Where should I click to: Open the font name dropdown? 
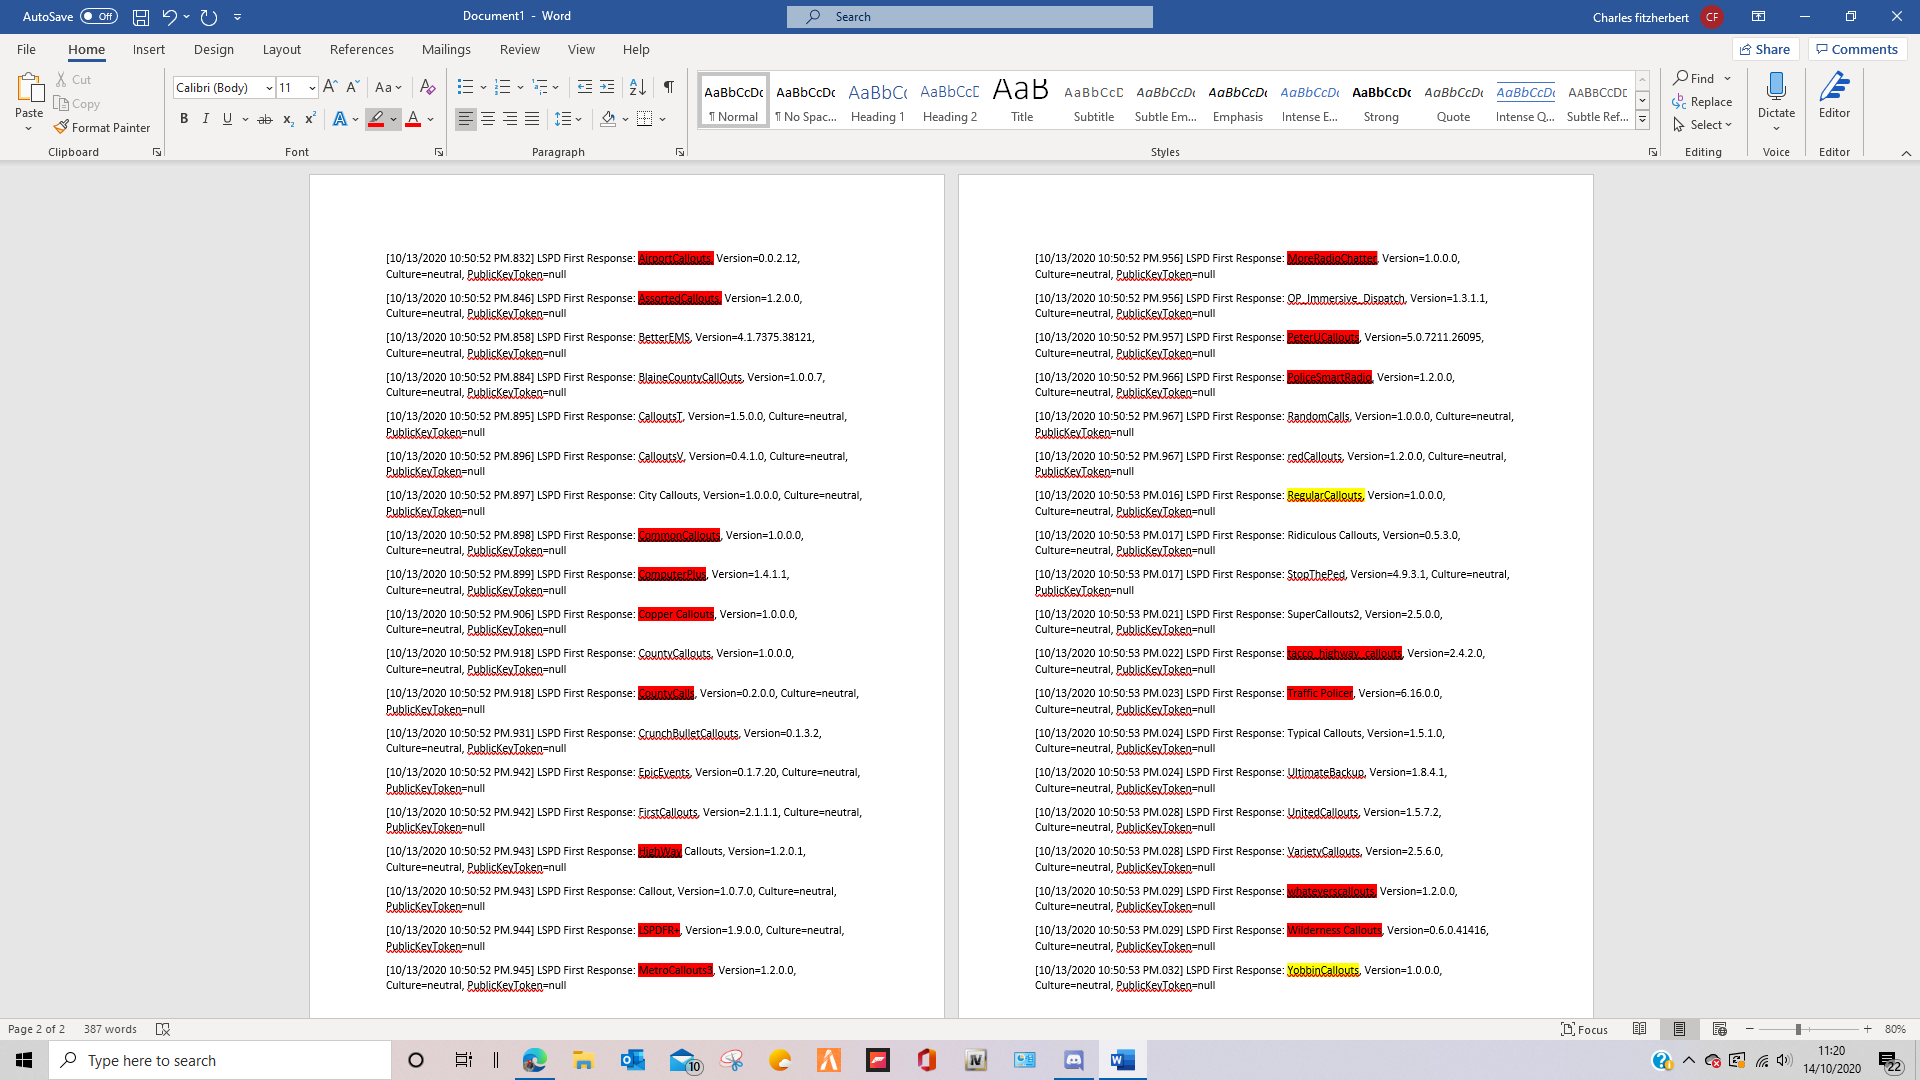click(269, 88)
